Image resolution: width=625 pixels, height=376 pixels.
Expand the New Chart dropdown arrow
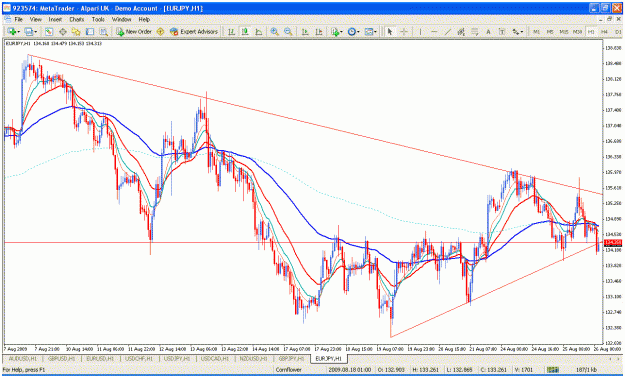point(18,32)
